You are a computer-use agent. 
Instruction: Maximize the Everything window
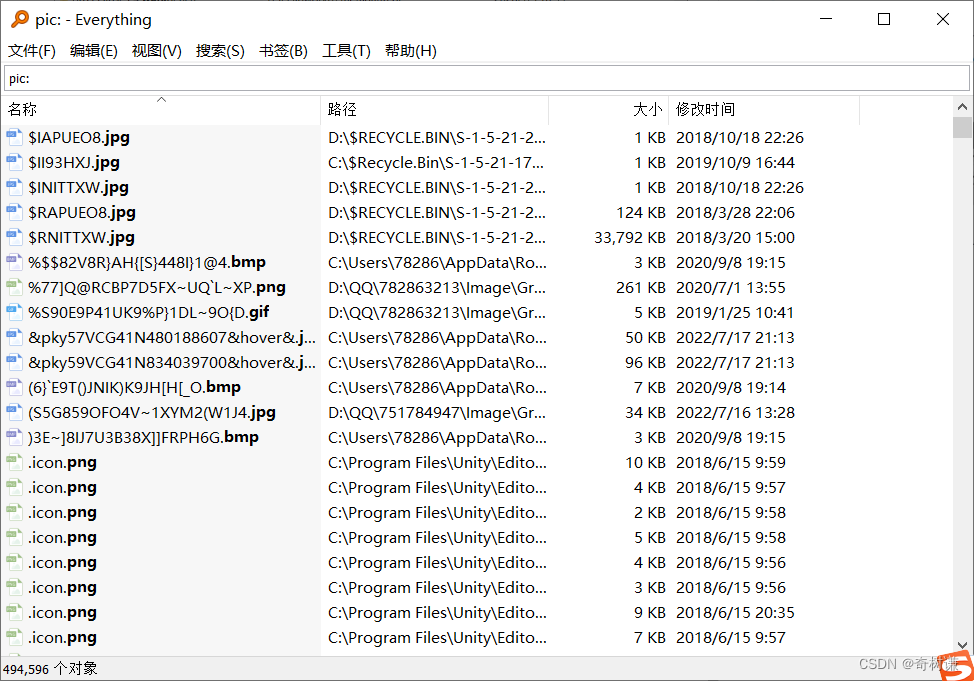[884, 19]
